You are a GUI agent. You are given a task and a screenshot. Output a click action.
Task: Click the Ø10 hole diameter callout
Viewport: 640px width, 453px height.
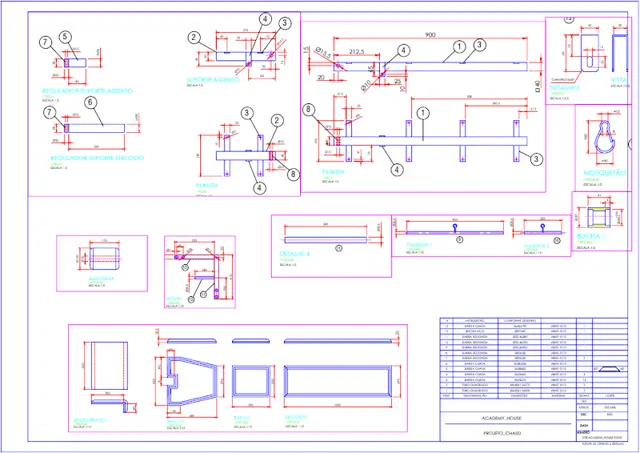click(368, 86)
